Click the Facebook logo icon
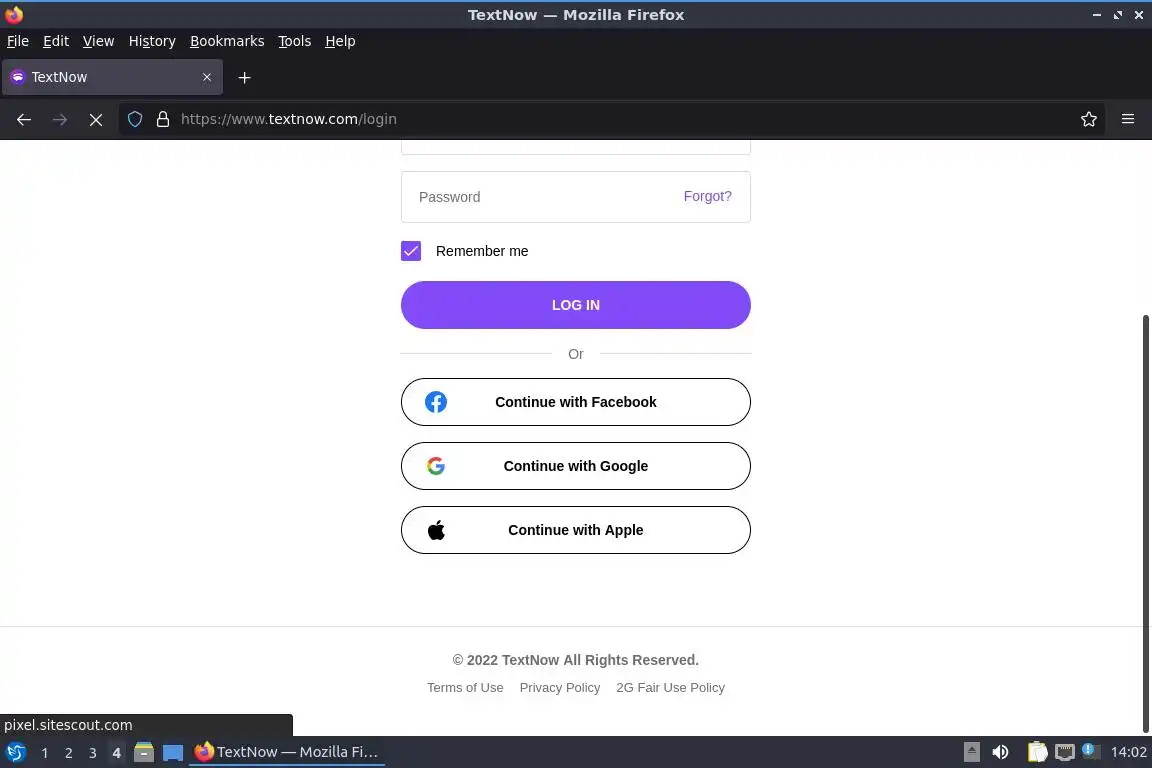1152x768 pixels. tap(436, 402)
